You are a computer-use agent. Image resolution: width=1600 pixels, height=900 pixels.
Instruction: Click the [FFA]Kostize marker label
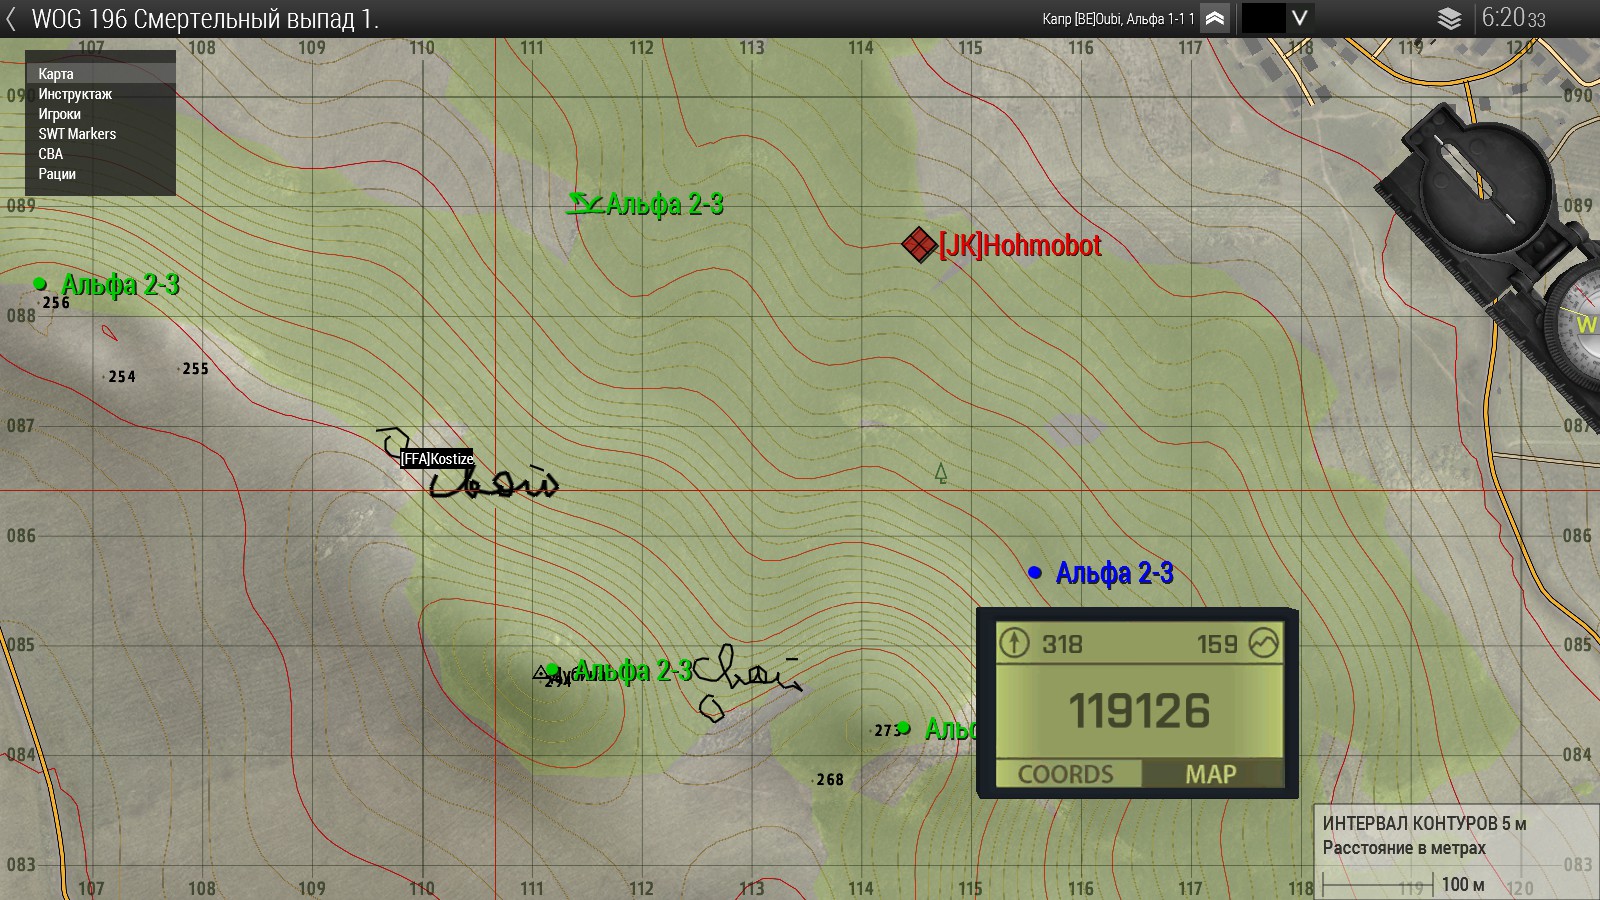tap(437, 459)
